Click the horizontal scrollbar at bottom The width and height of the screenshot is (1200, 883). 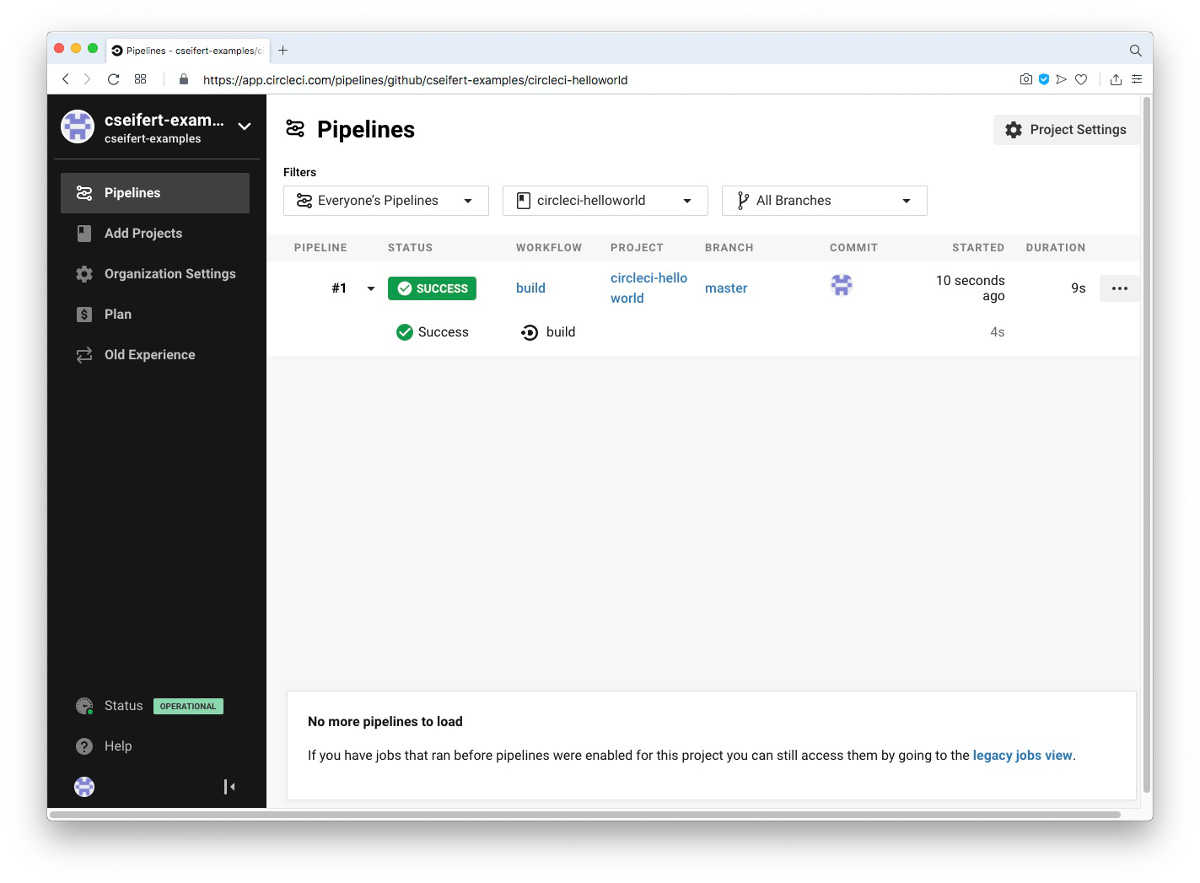coord(585,814)
